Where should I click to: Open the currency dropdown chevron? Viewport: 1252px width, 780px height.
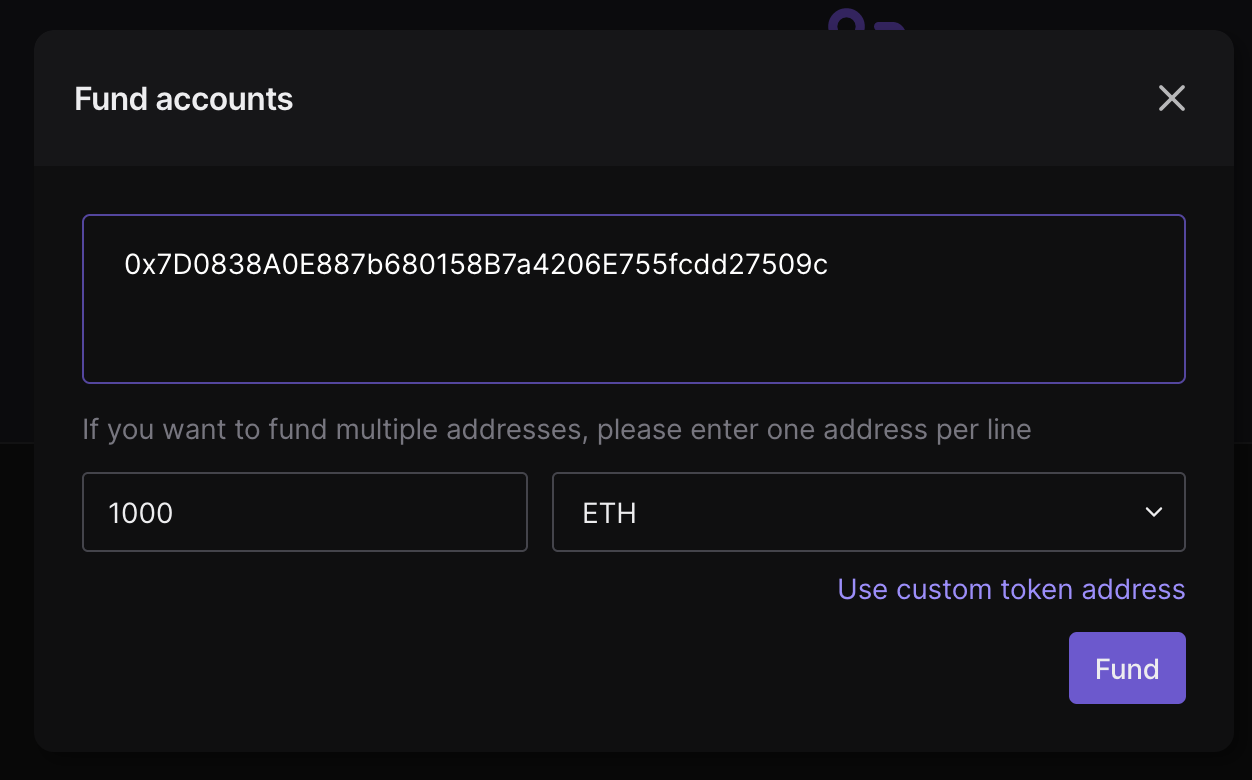[x=1154, y=512]
